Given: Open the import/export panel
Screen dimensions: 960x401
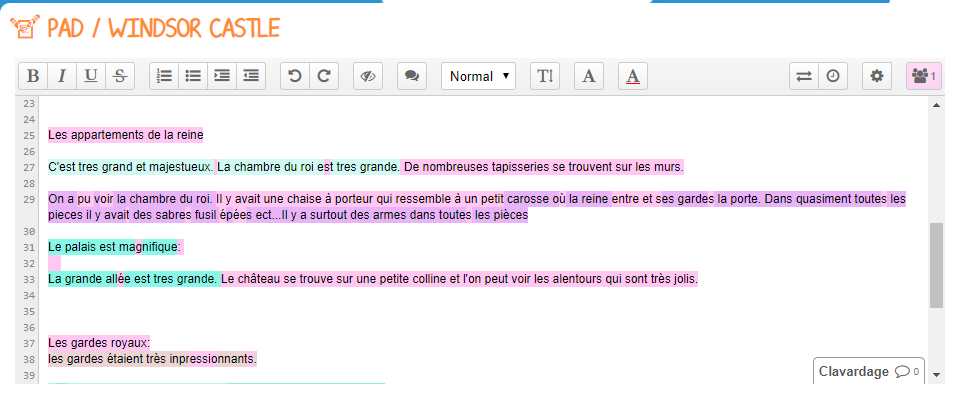Looking at the screenshot, I should (803, 76).
